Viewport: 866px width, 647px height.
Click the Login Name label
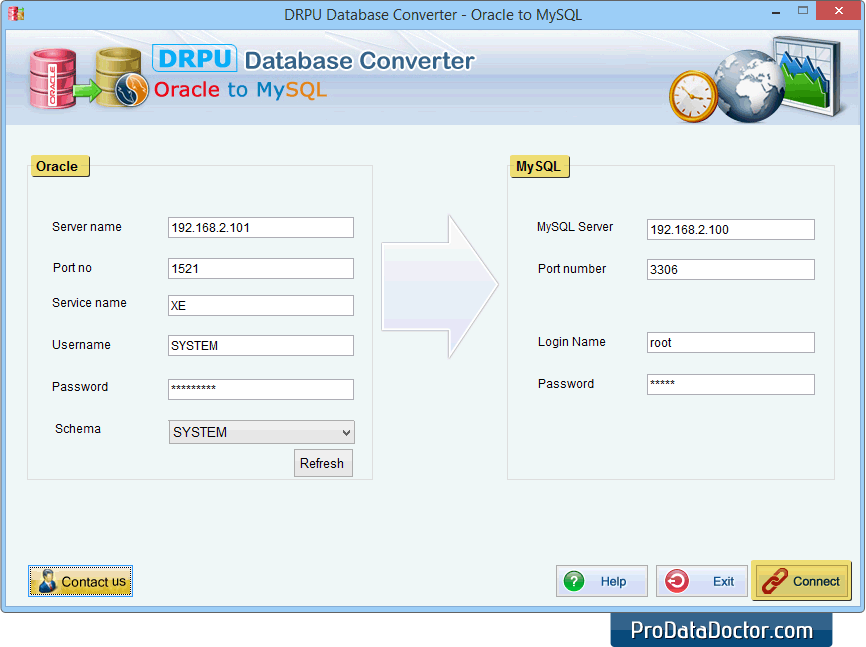click(x=572, y=342)
